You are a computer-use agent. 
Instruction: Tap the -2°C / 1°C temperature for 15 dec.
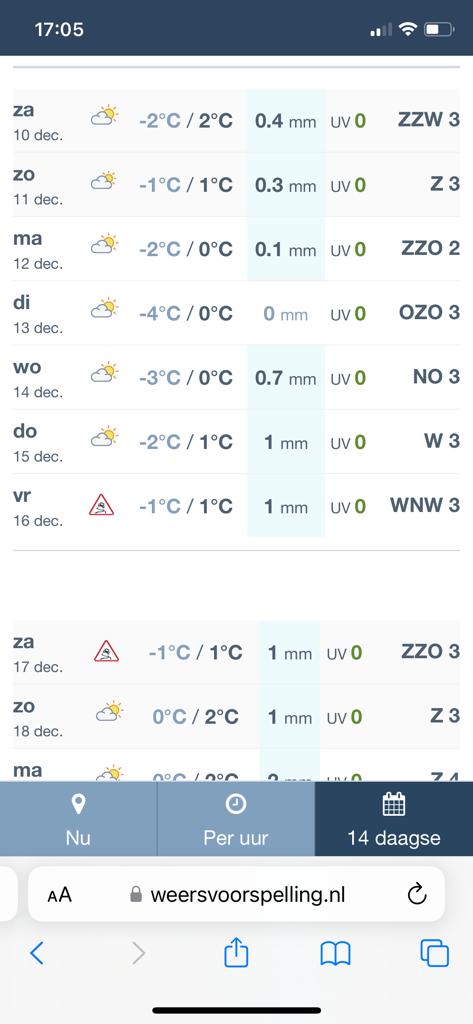tap(186, 442)
